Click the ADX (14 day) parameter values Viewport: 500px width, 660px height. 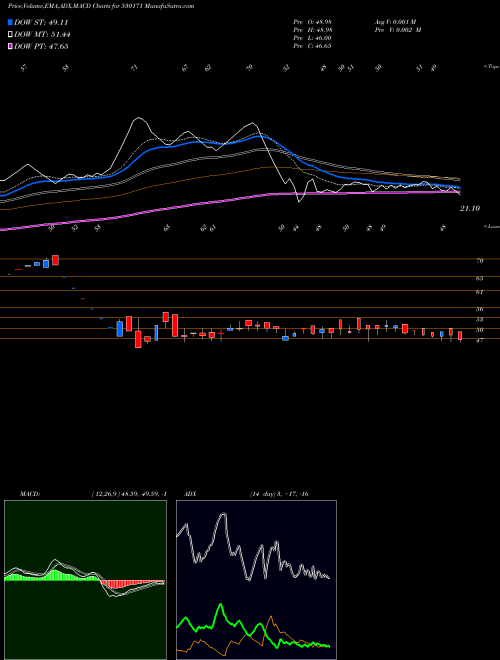(279, 494)
